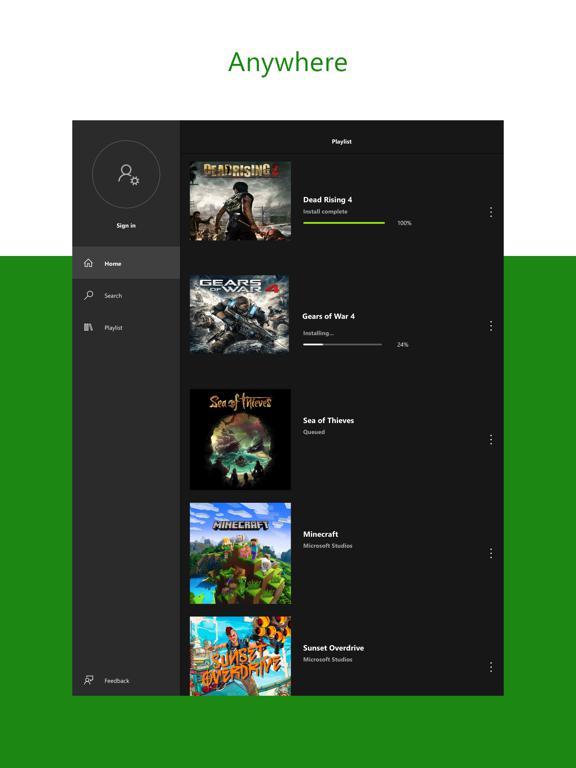Open more options for Gears of War 4
Viewport: 576px width, 768px height.
click(491, 326)
